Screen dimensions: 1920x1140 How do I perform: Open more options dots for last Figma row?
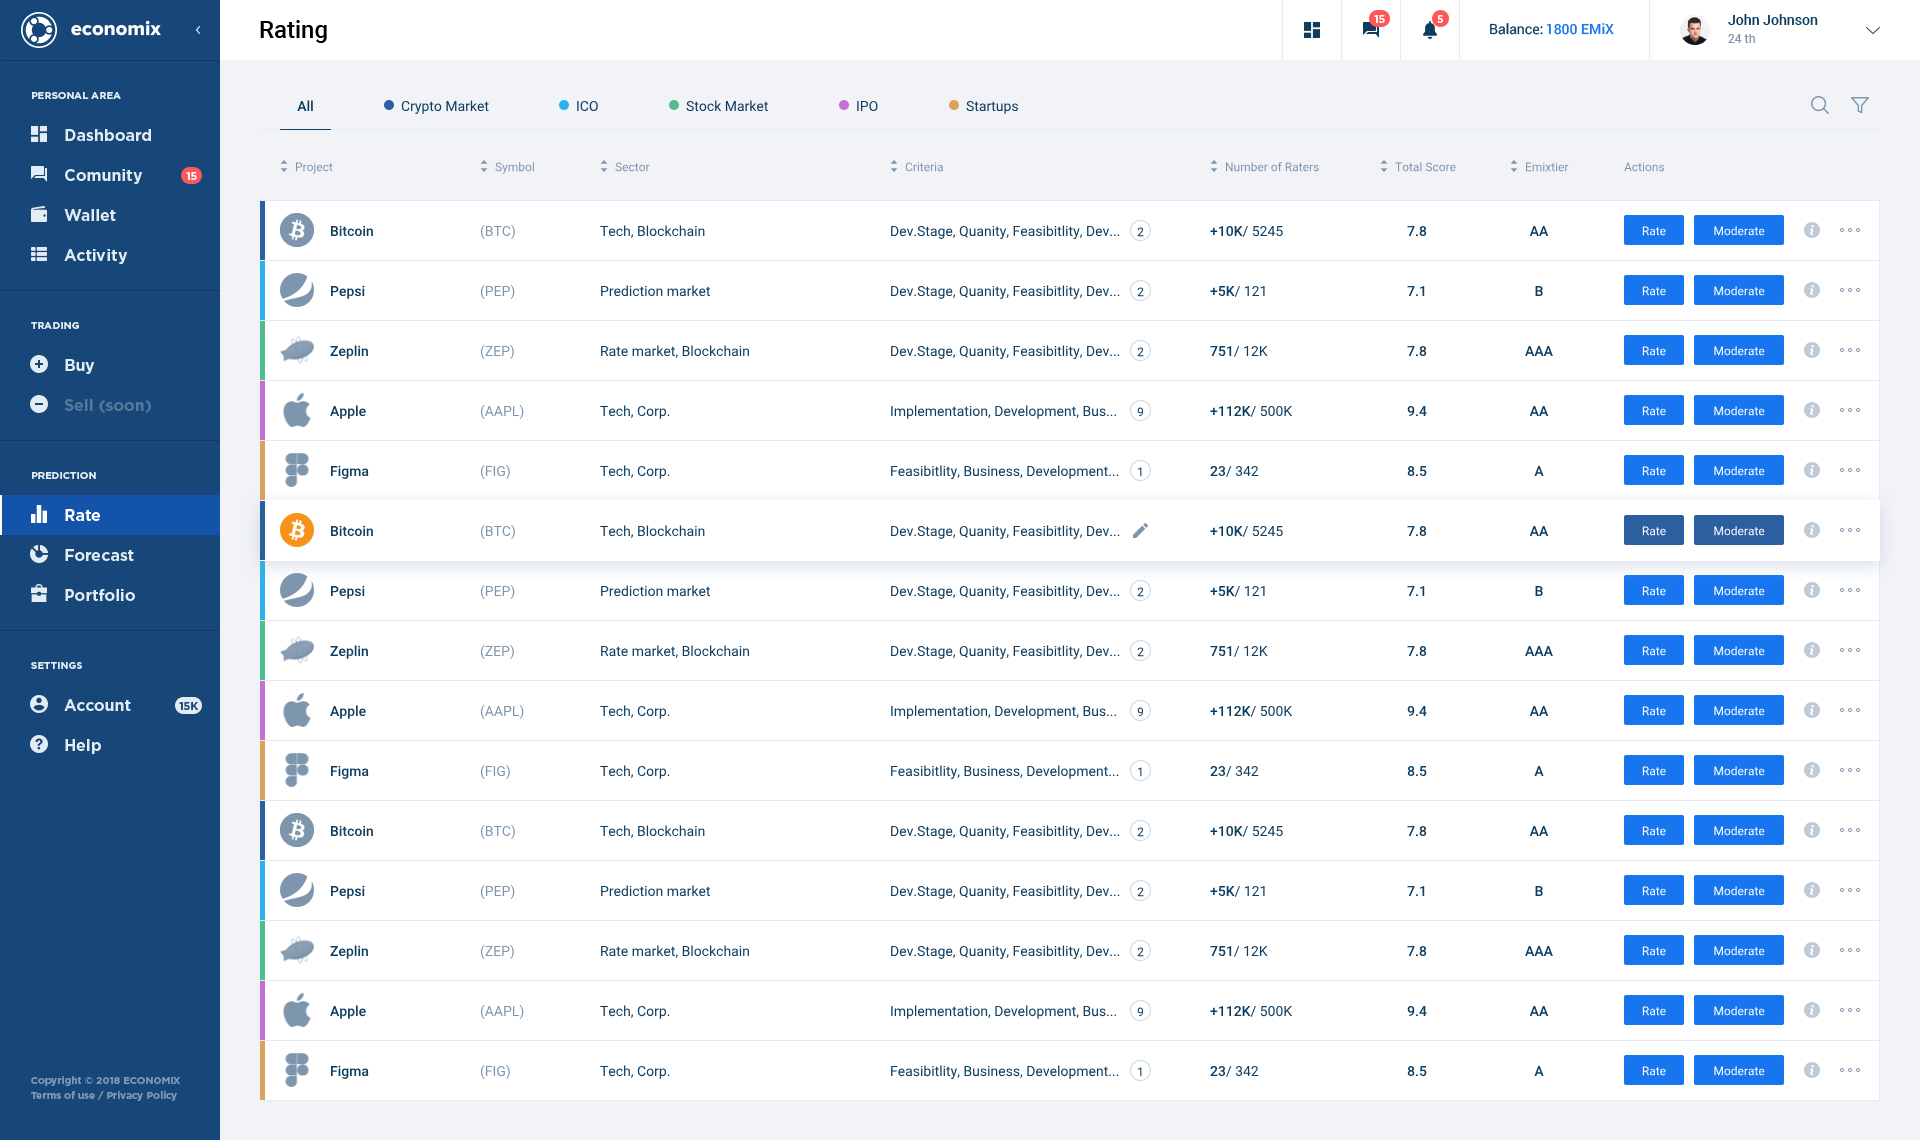(x=1849, y=1070)
